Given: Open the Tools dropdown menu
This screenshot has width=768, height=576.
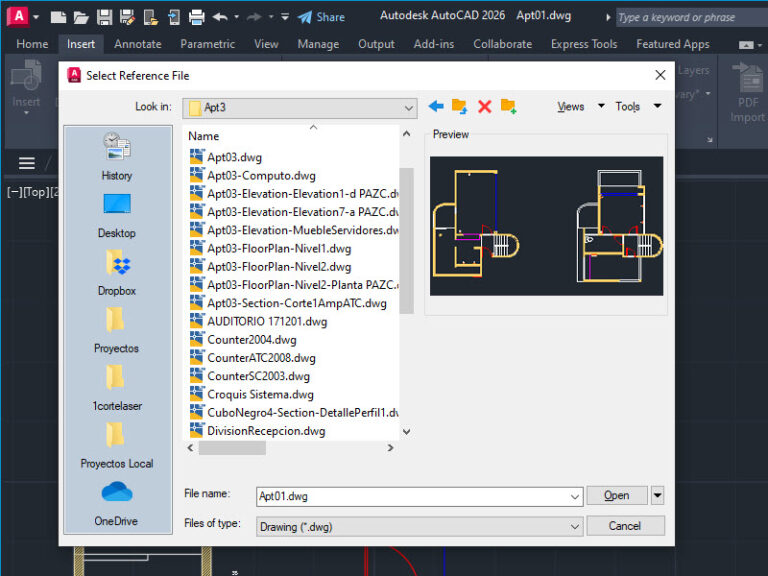Looking at the screenshot, I should pyautogui.click(x=638, y=106).
